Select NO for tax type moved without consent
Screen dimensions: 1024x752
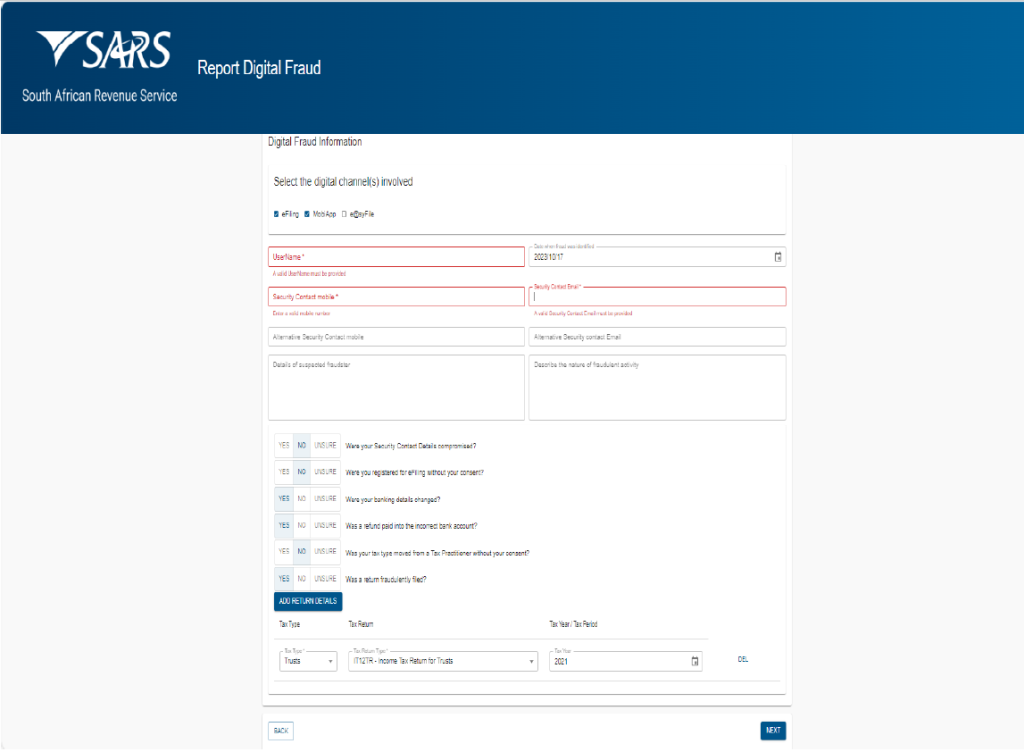[300, 551]
